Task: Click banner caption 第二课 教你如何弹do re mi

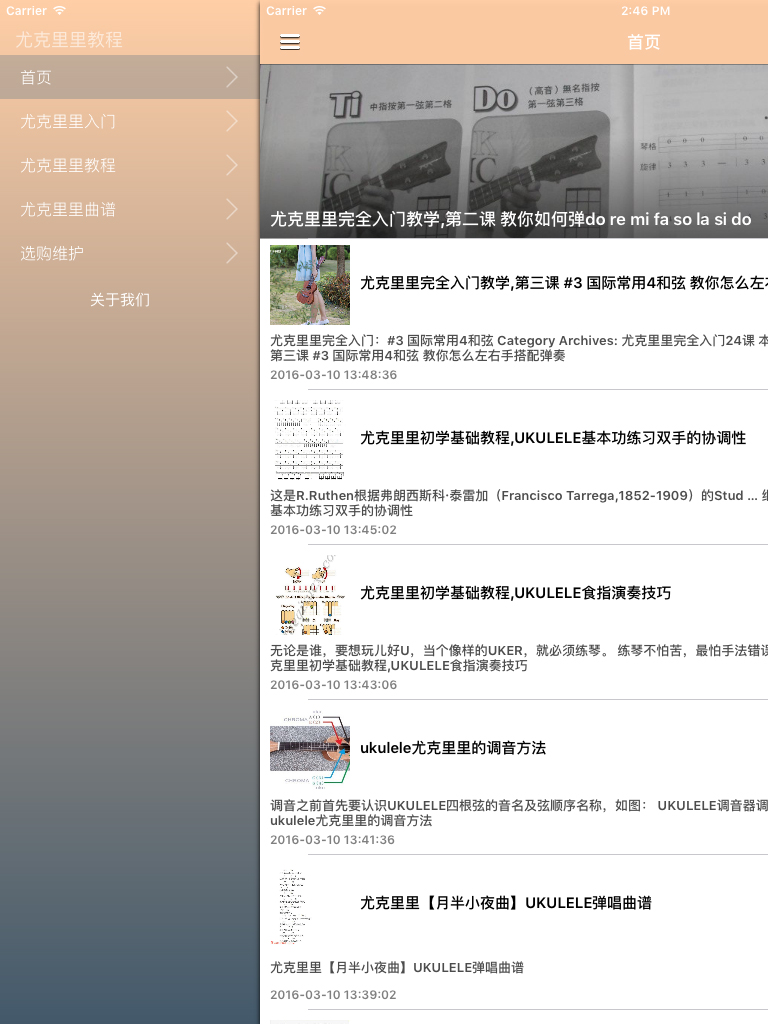Action: click(511, 219)
